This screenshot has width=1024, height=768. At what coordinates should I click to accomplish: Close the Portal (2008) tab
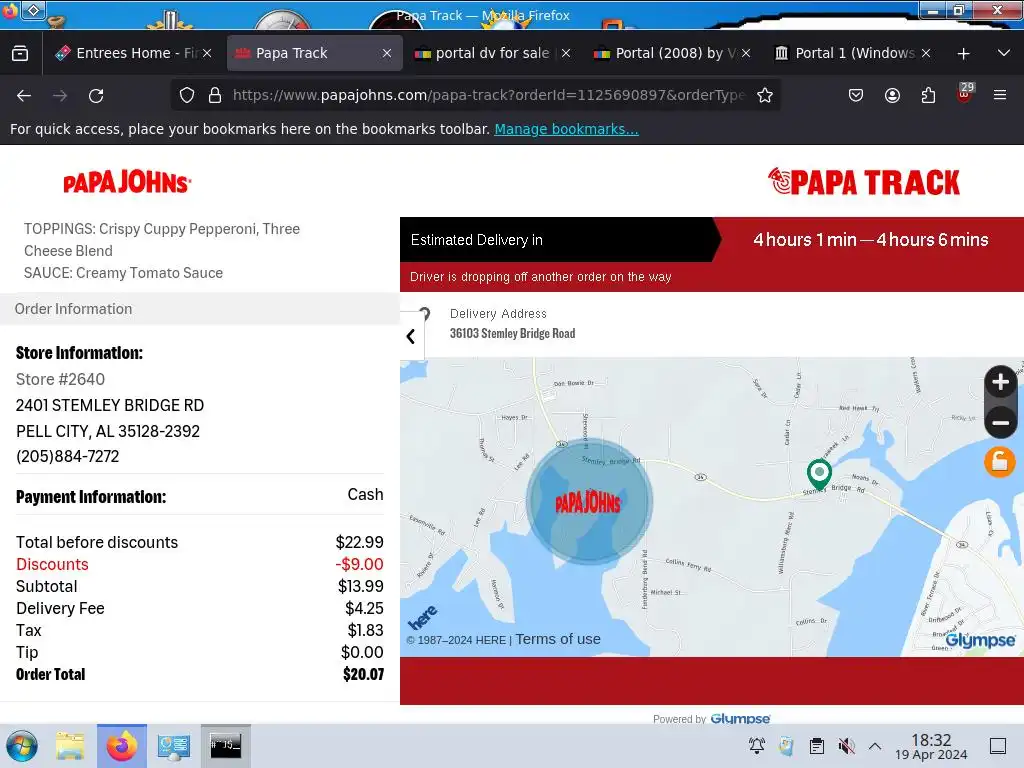pyautogui.click(x=746, y=53)
